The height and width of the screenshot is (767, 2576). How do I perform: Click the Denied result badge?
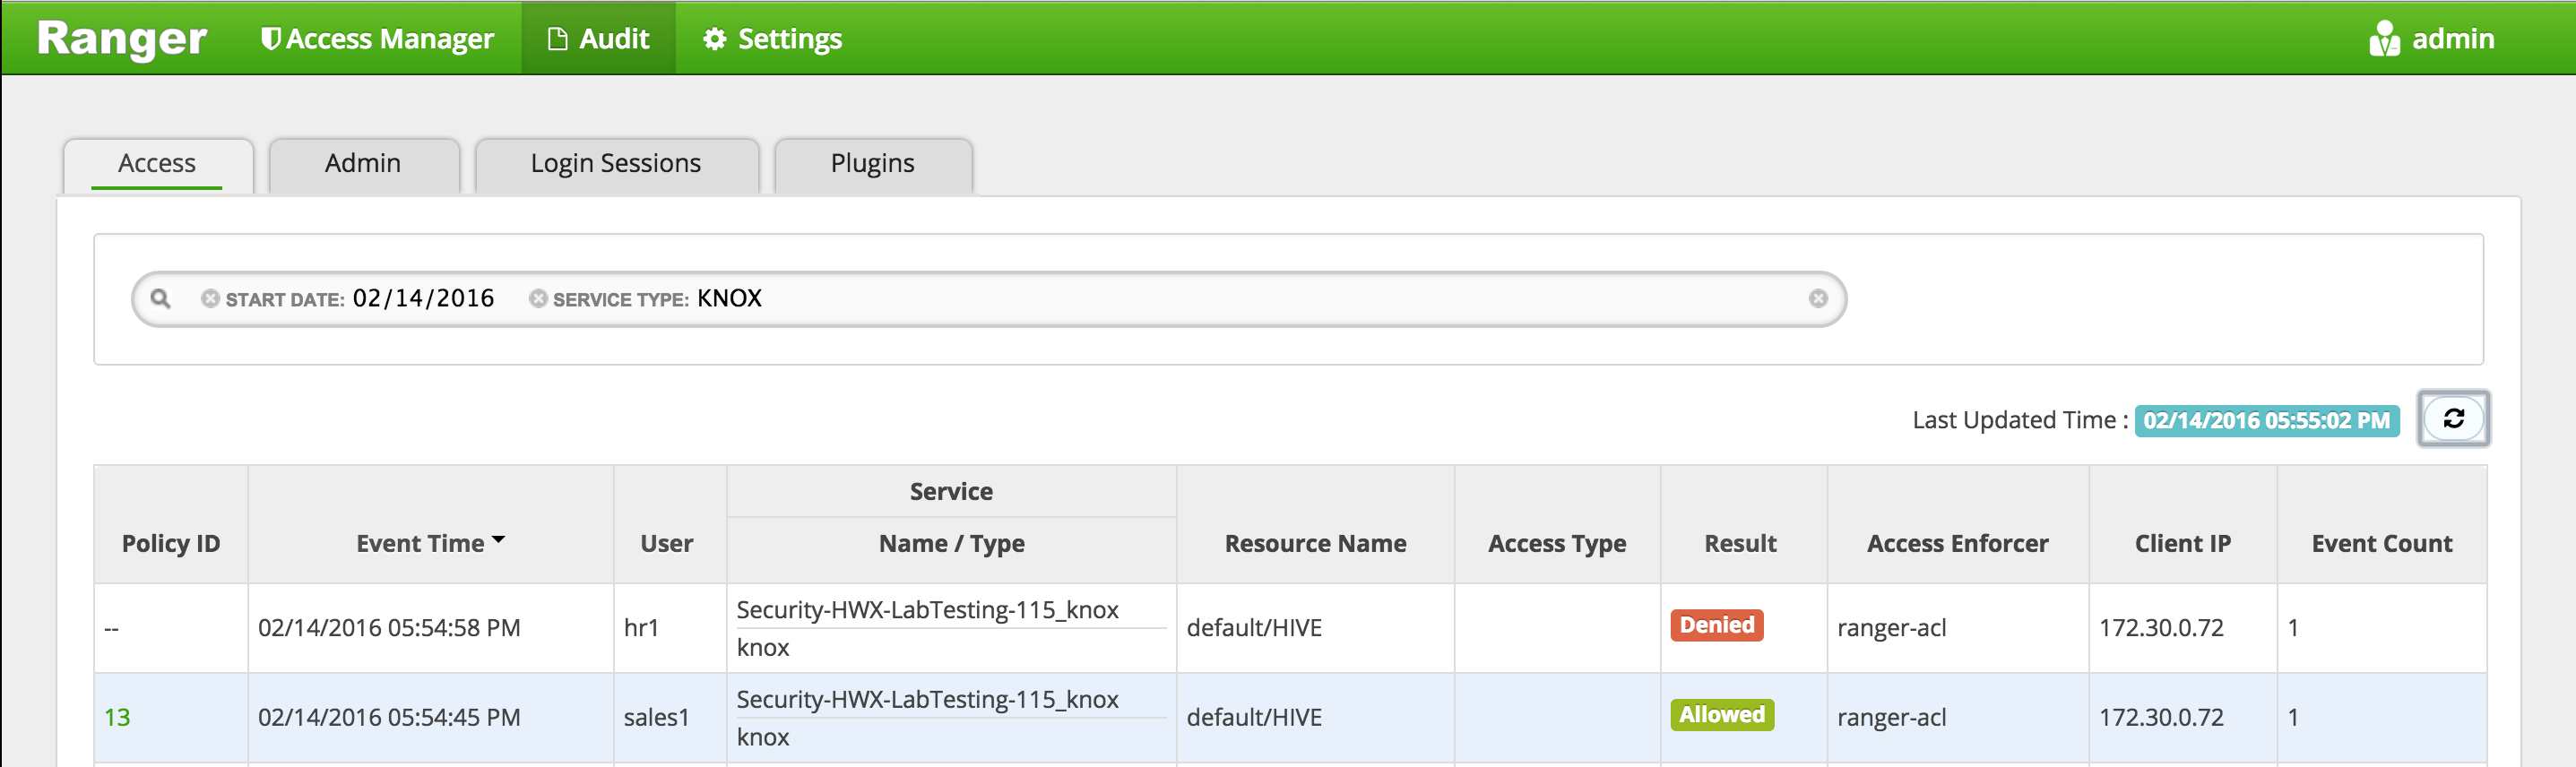tap(1716, 625)
